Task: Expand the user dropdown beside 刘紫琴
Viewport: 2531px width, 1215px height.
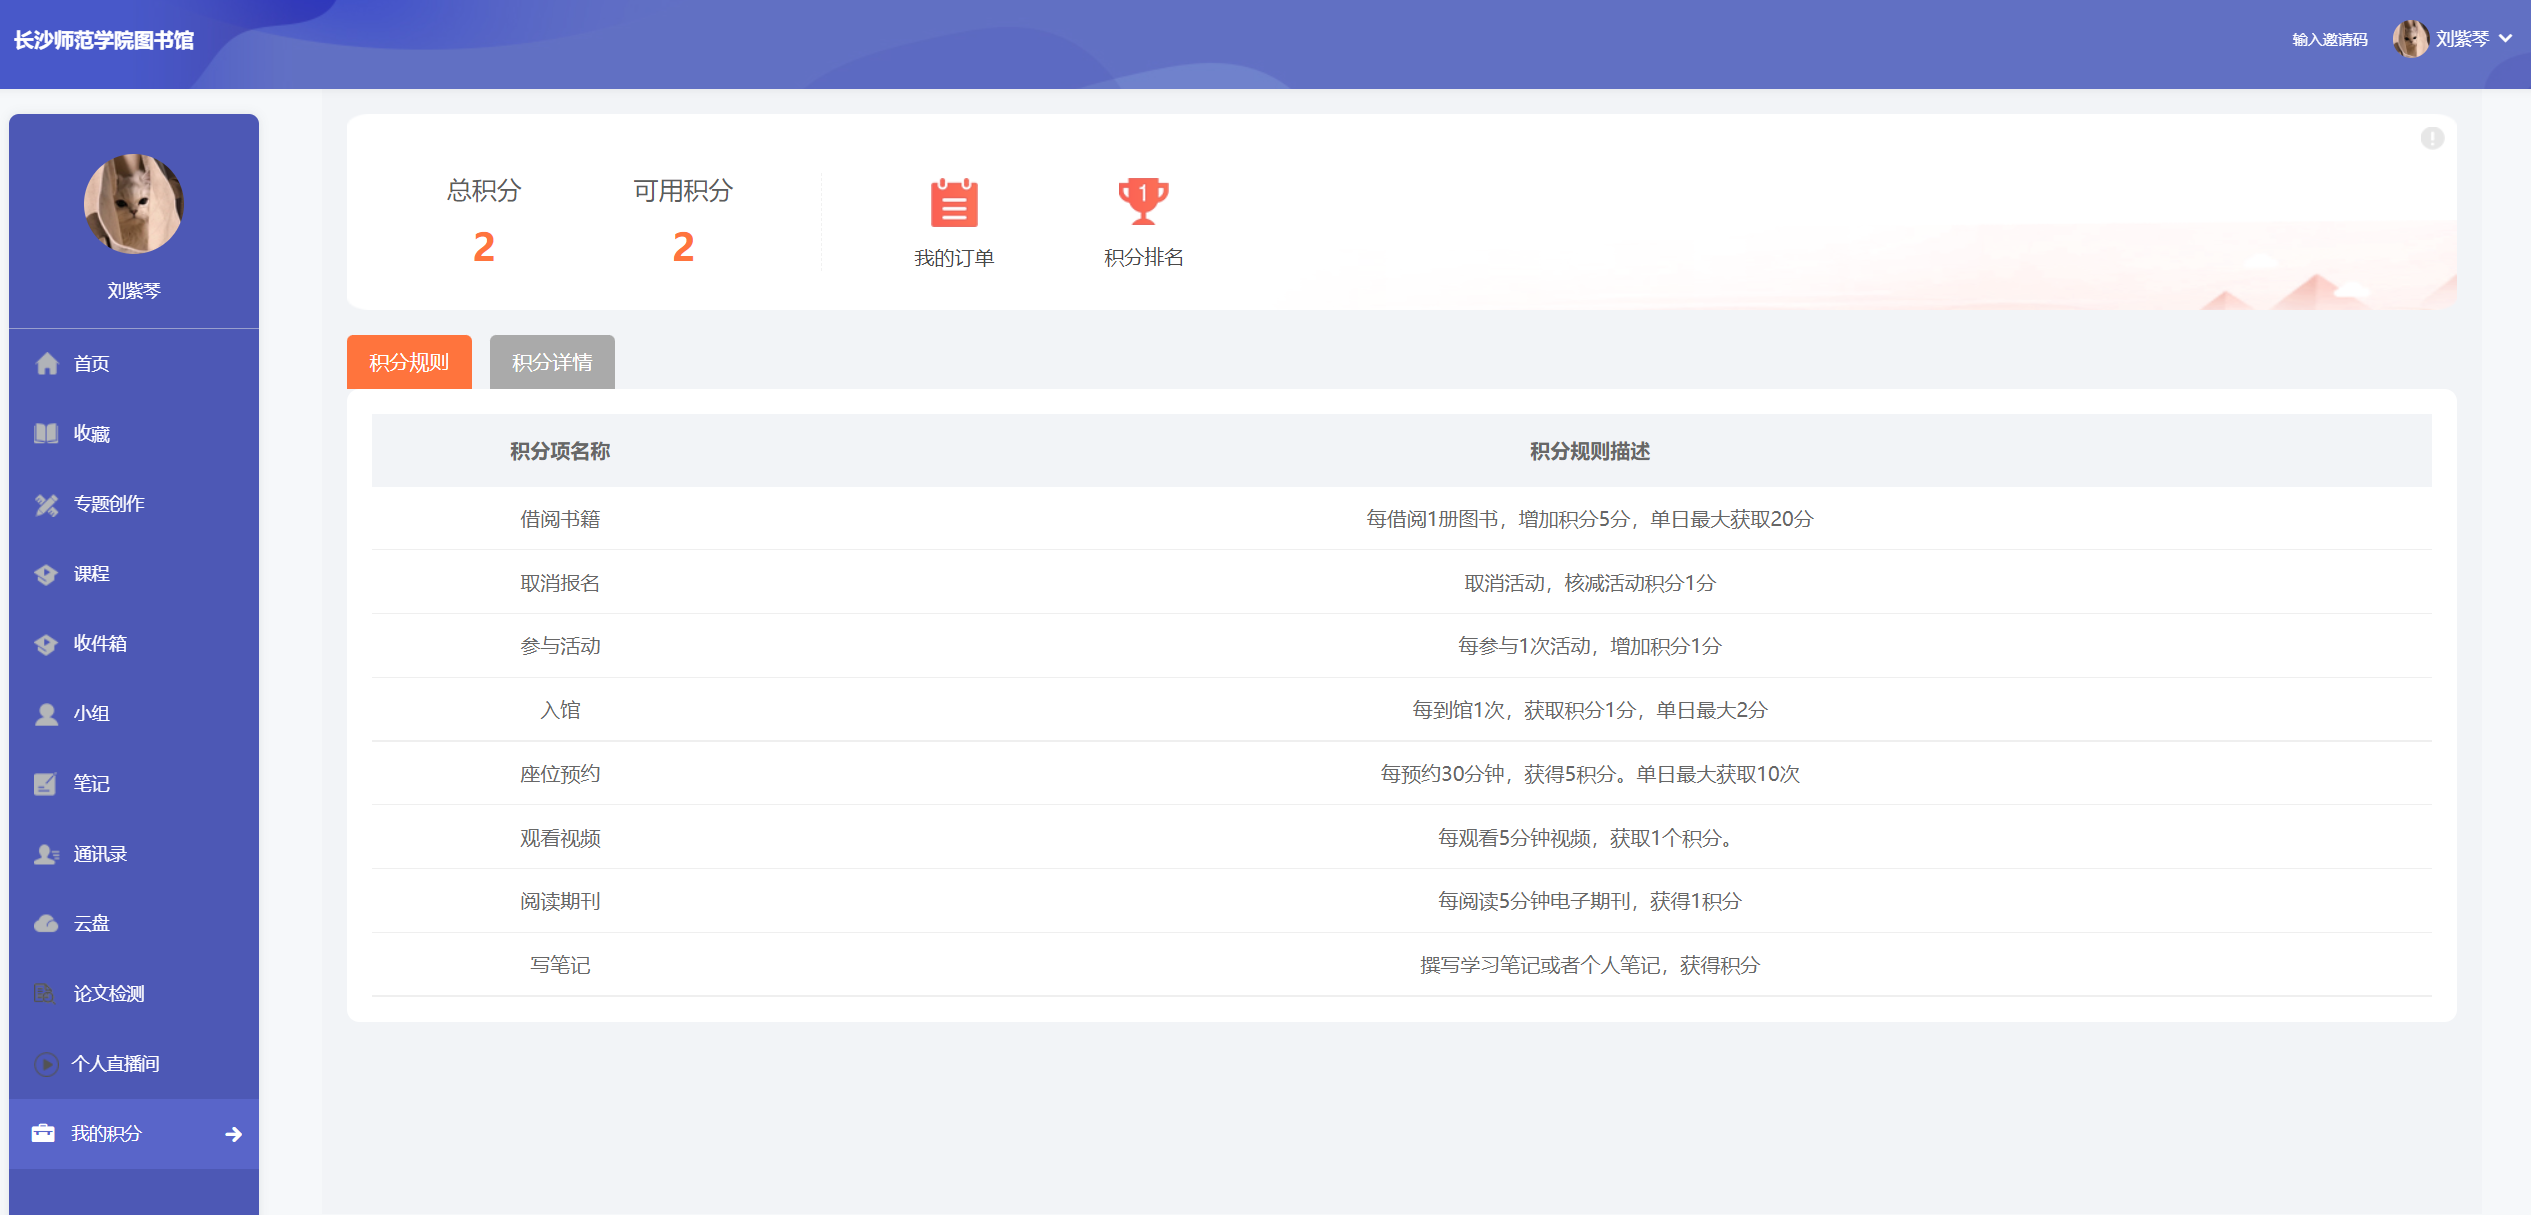Action: [x=2505, y=39]
